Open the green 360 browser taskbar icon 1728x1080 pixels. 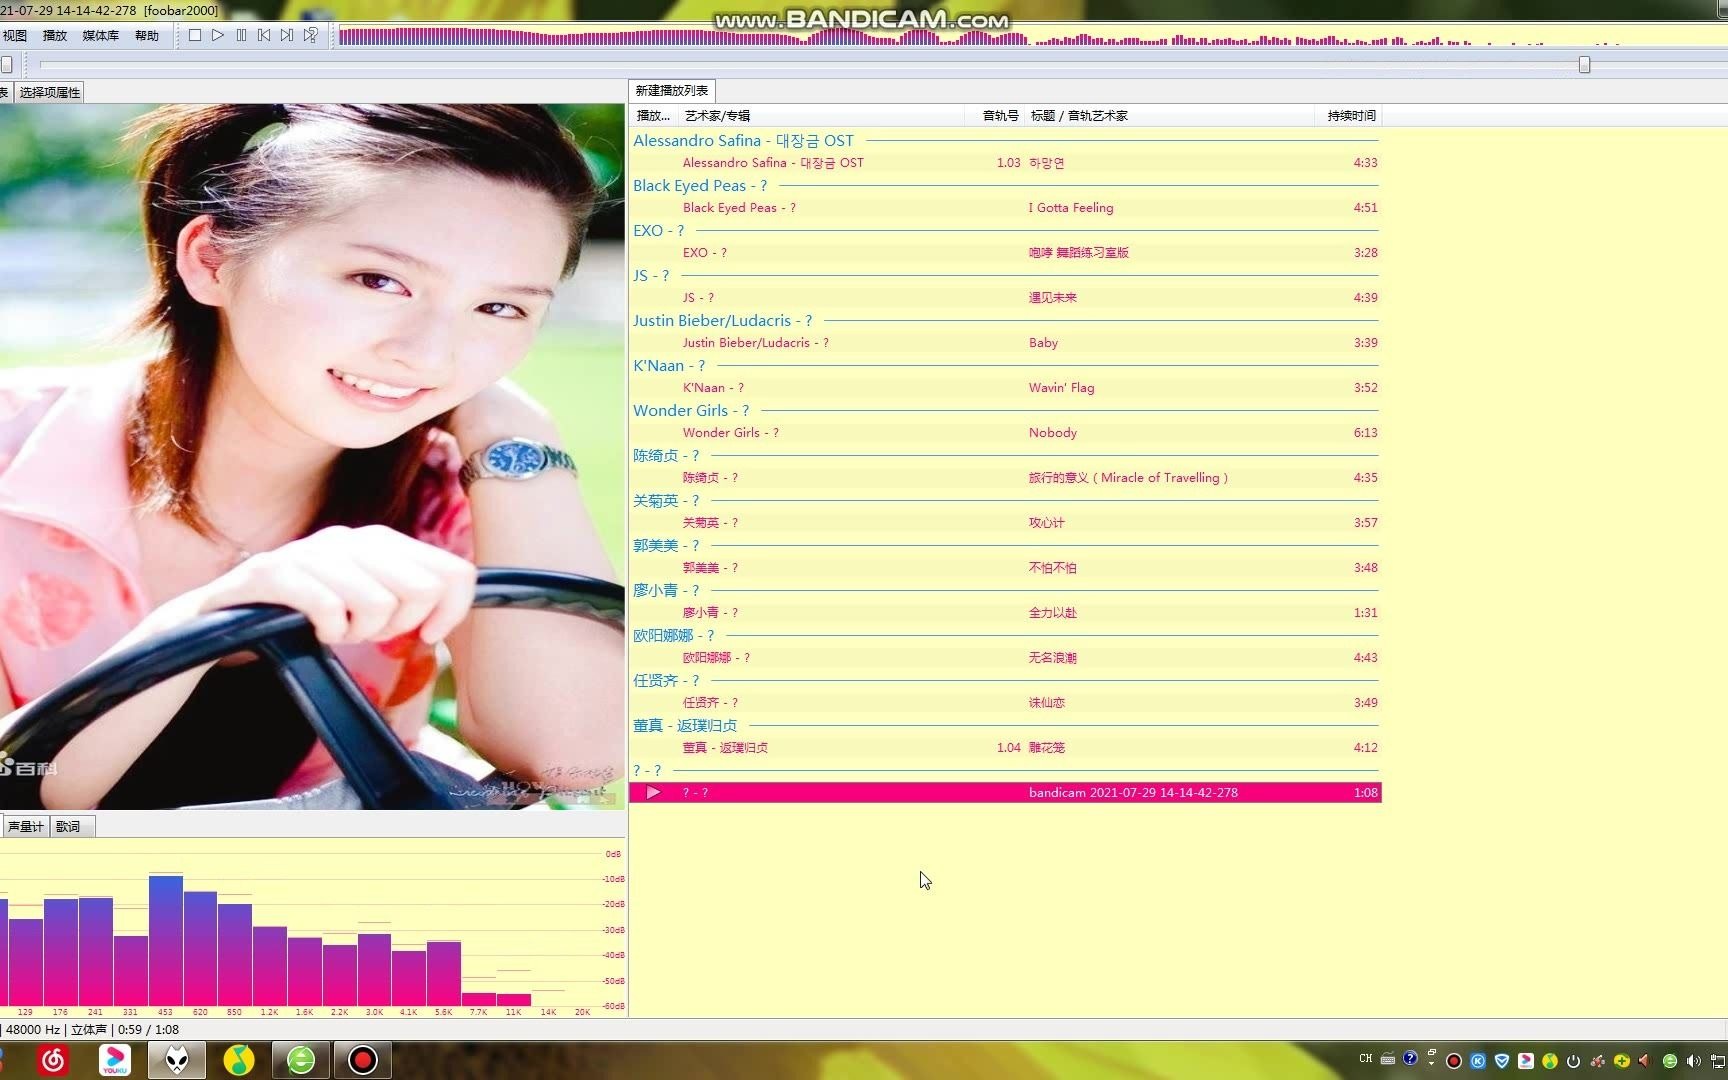pos(301,1060)
